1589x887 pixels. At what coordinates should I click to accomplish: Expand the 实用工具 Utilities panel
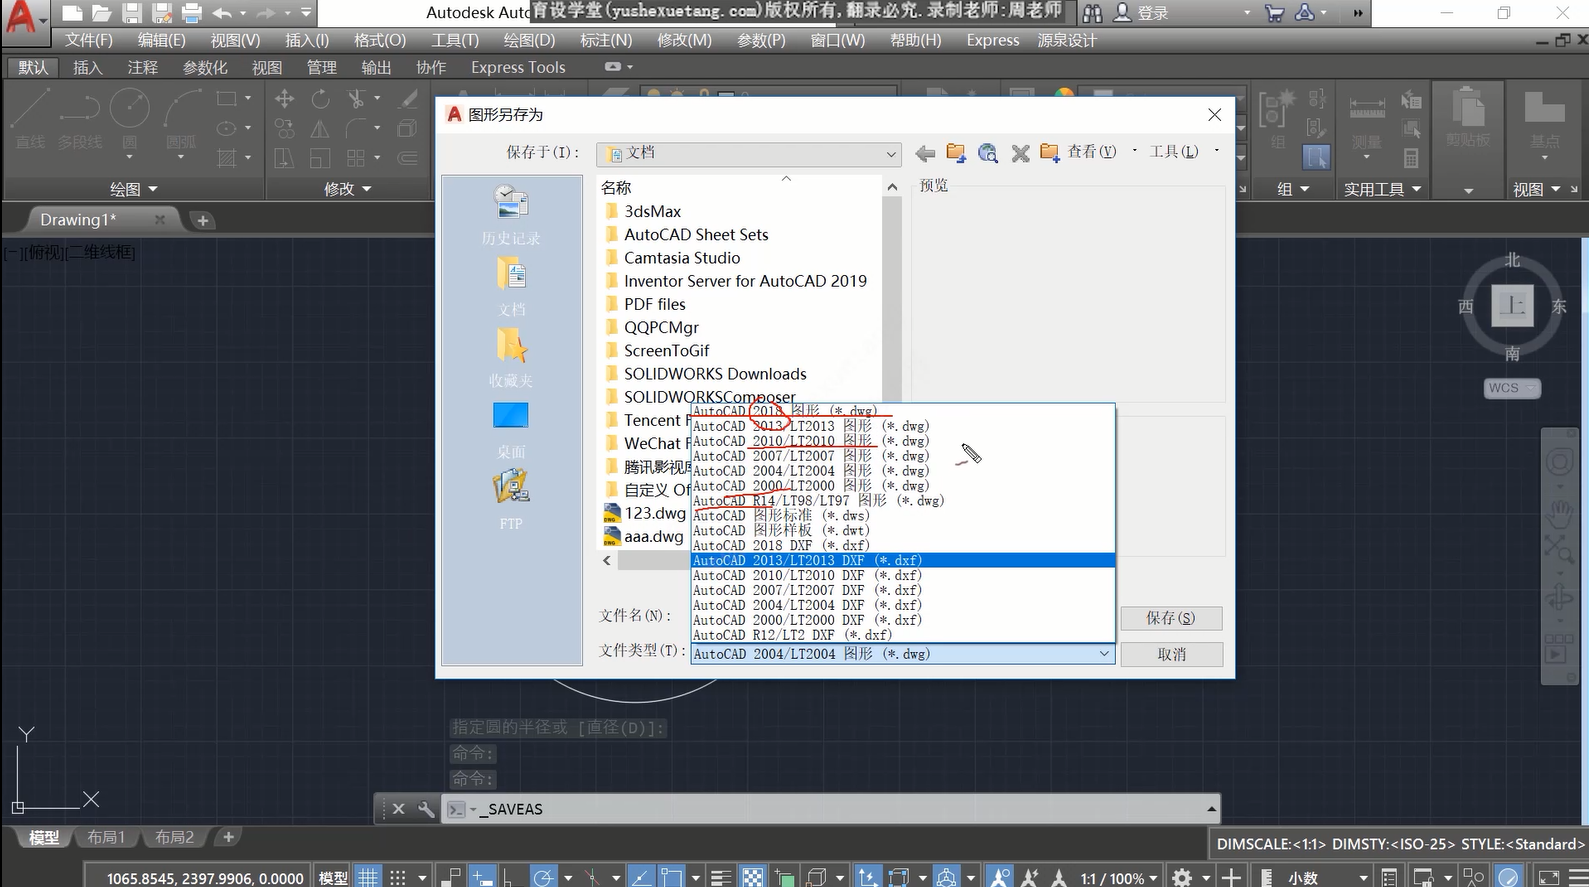[1382, 189]
